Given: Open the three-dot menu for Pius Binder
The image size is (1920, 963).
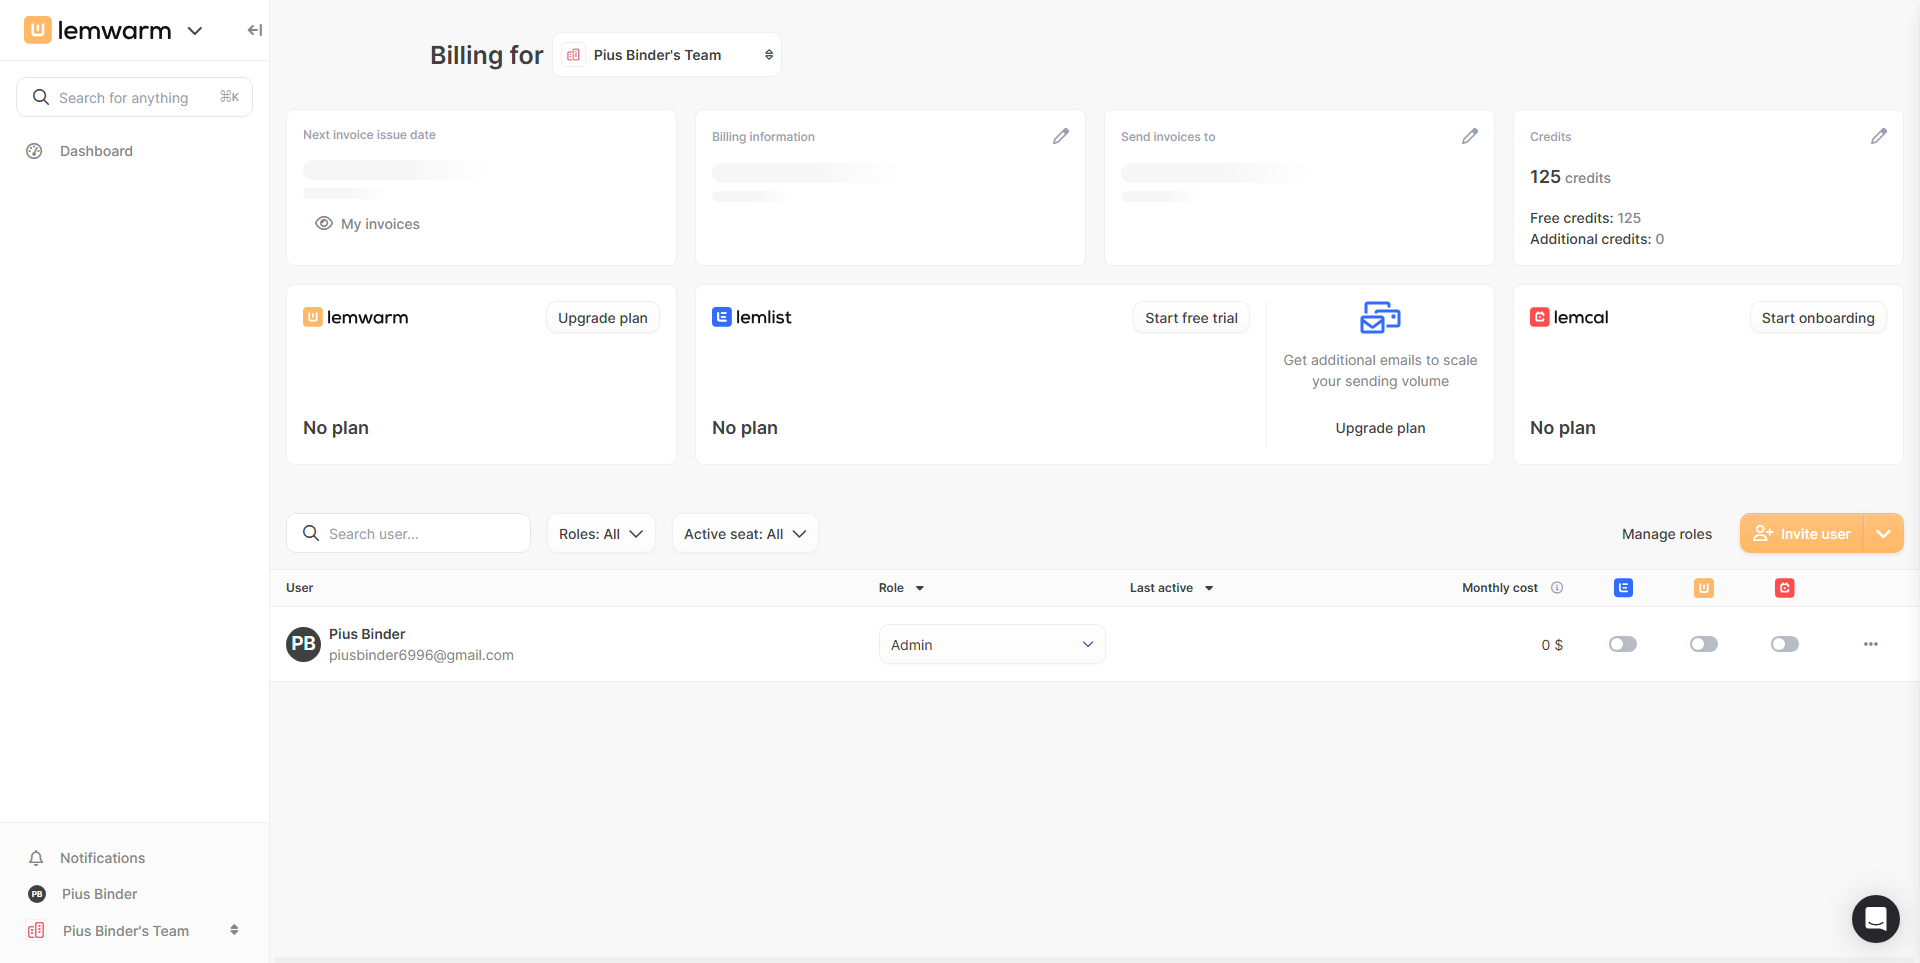Looking at the screenshot, I should point(1870,644).
